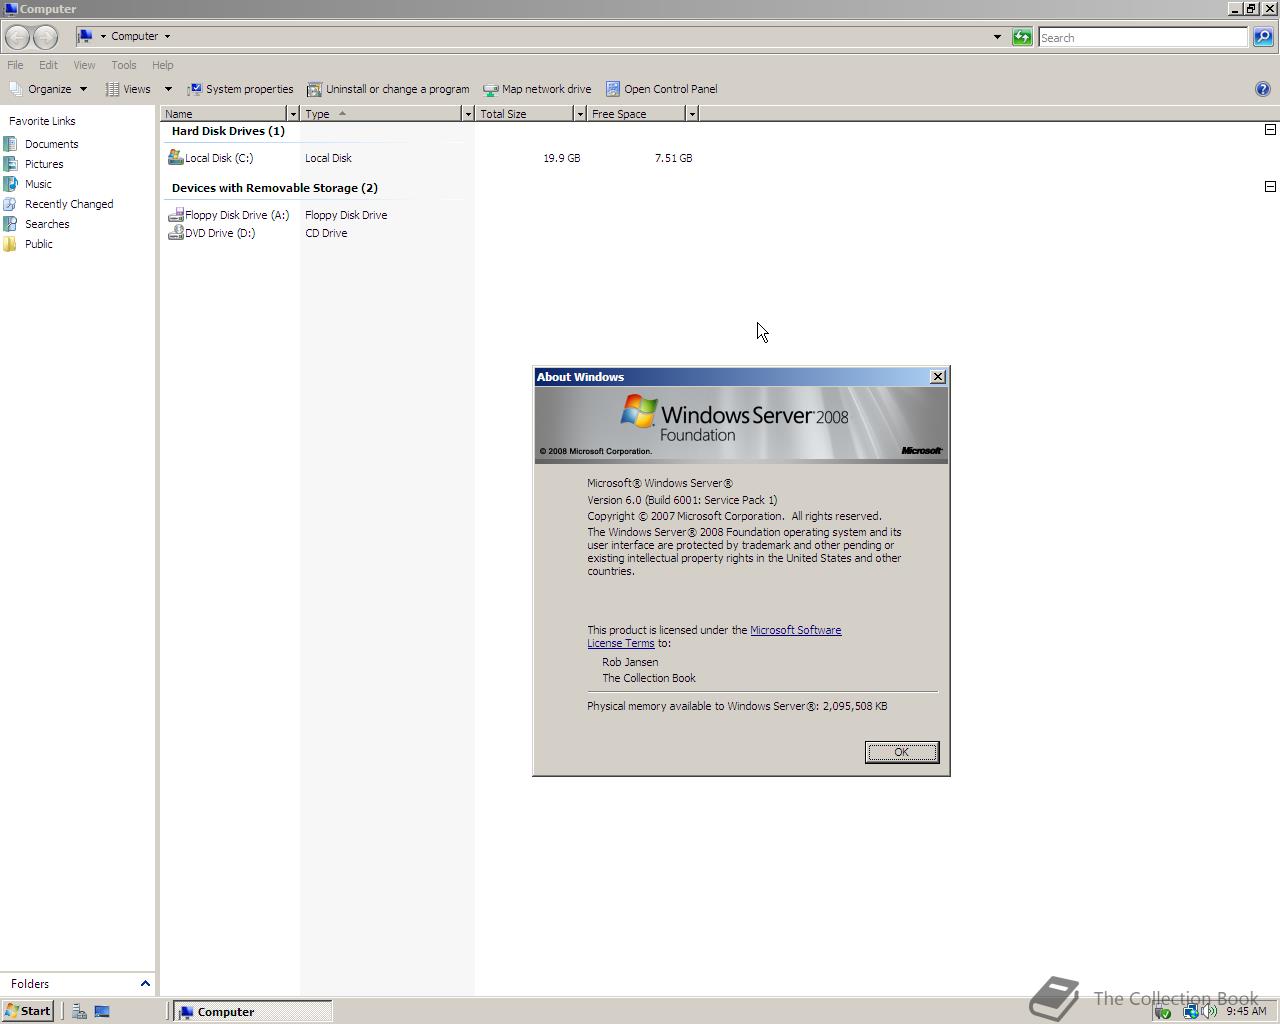The width and height of the screenshot is (1280, 1024).
Task: Click the Computer icon in address bar
Action: (x=85, y=36)
